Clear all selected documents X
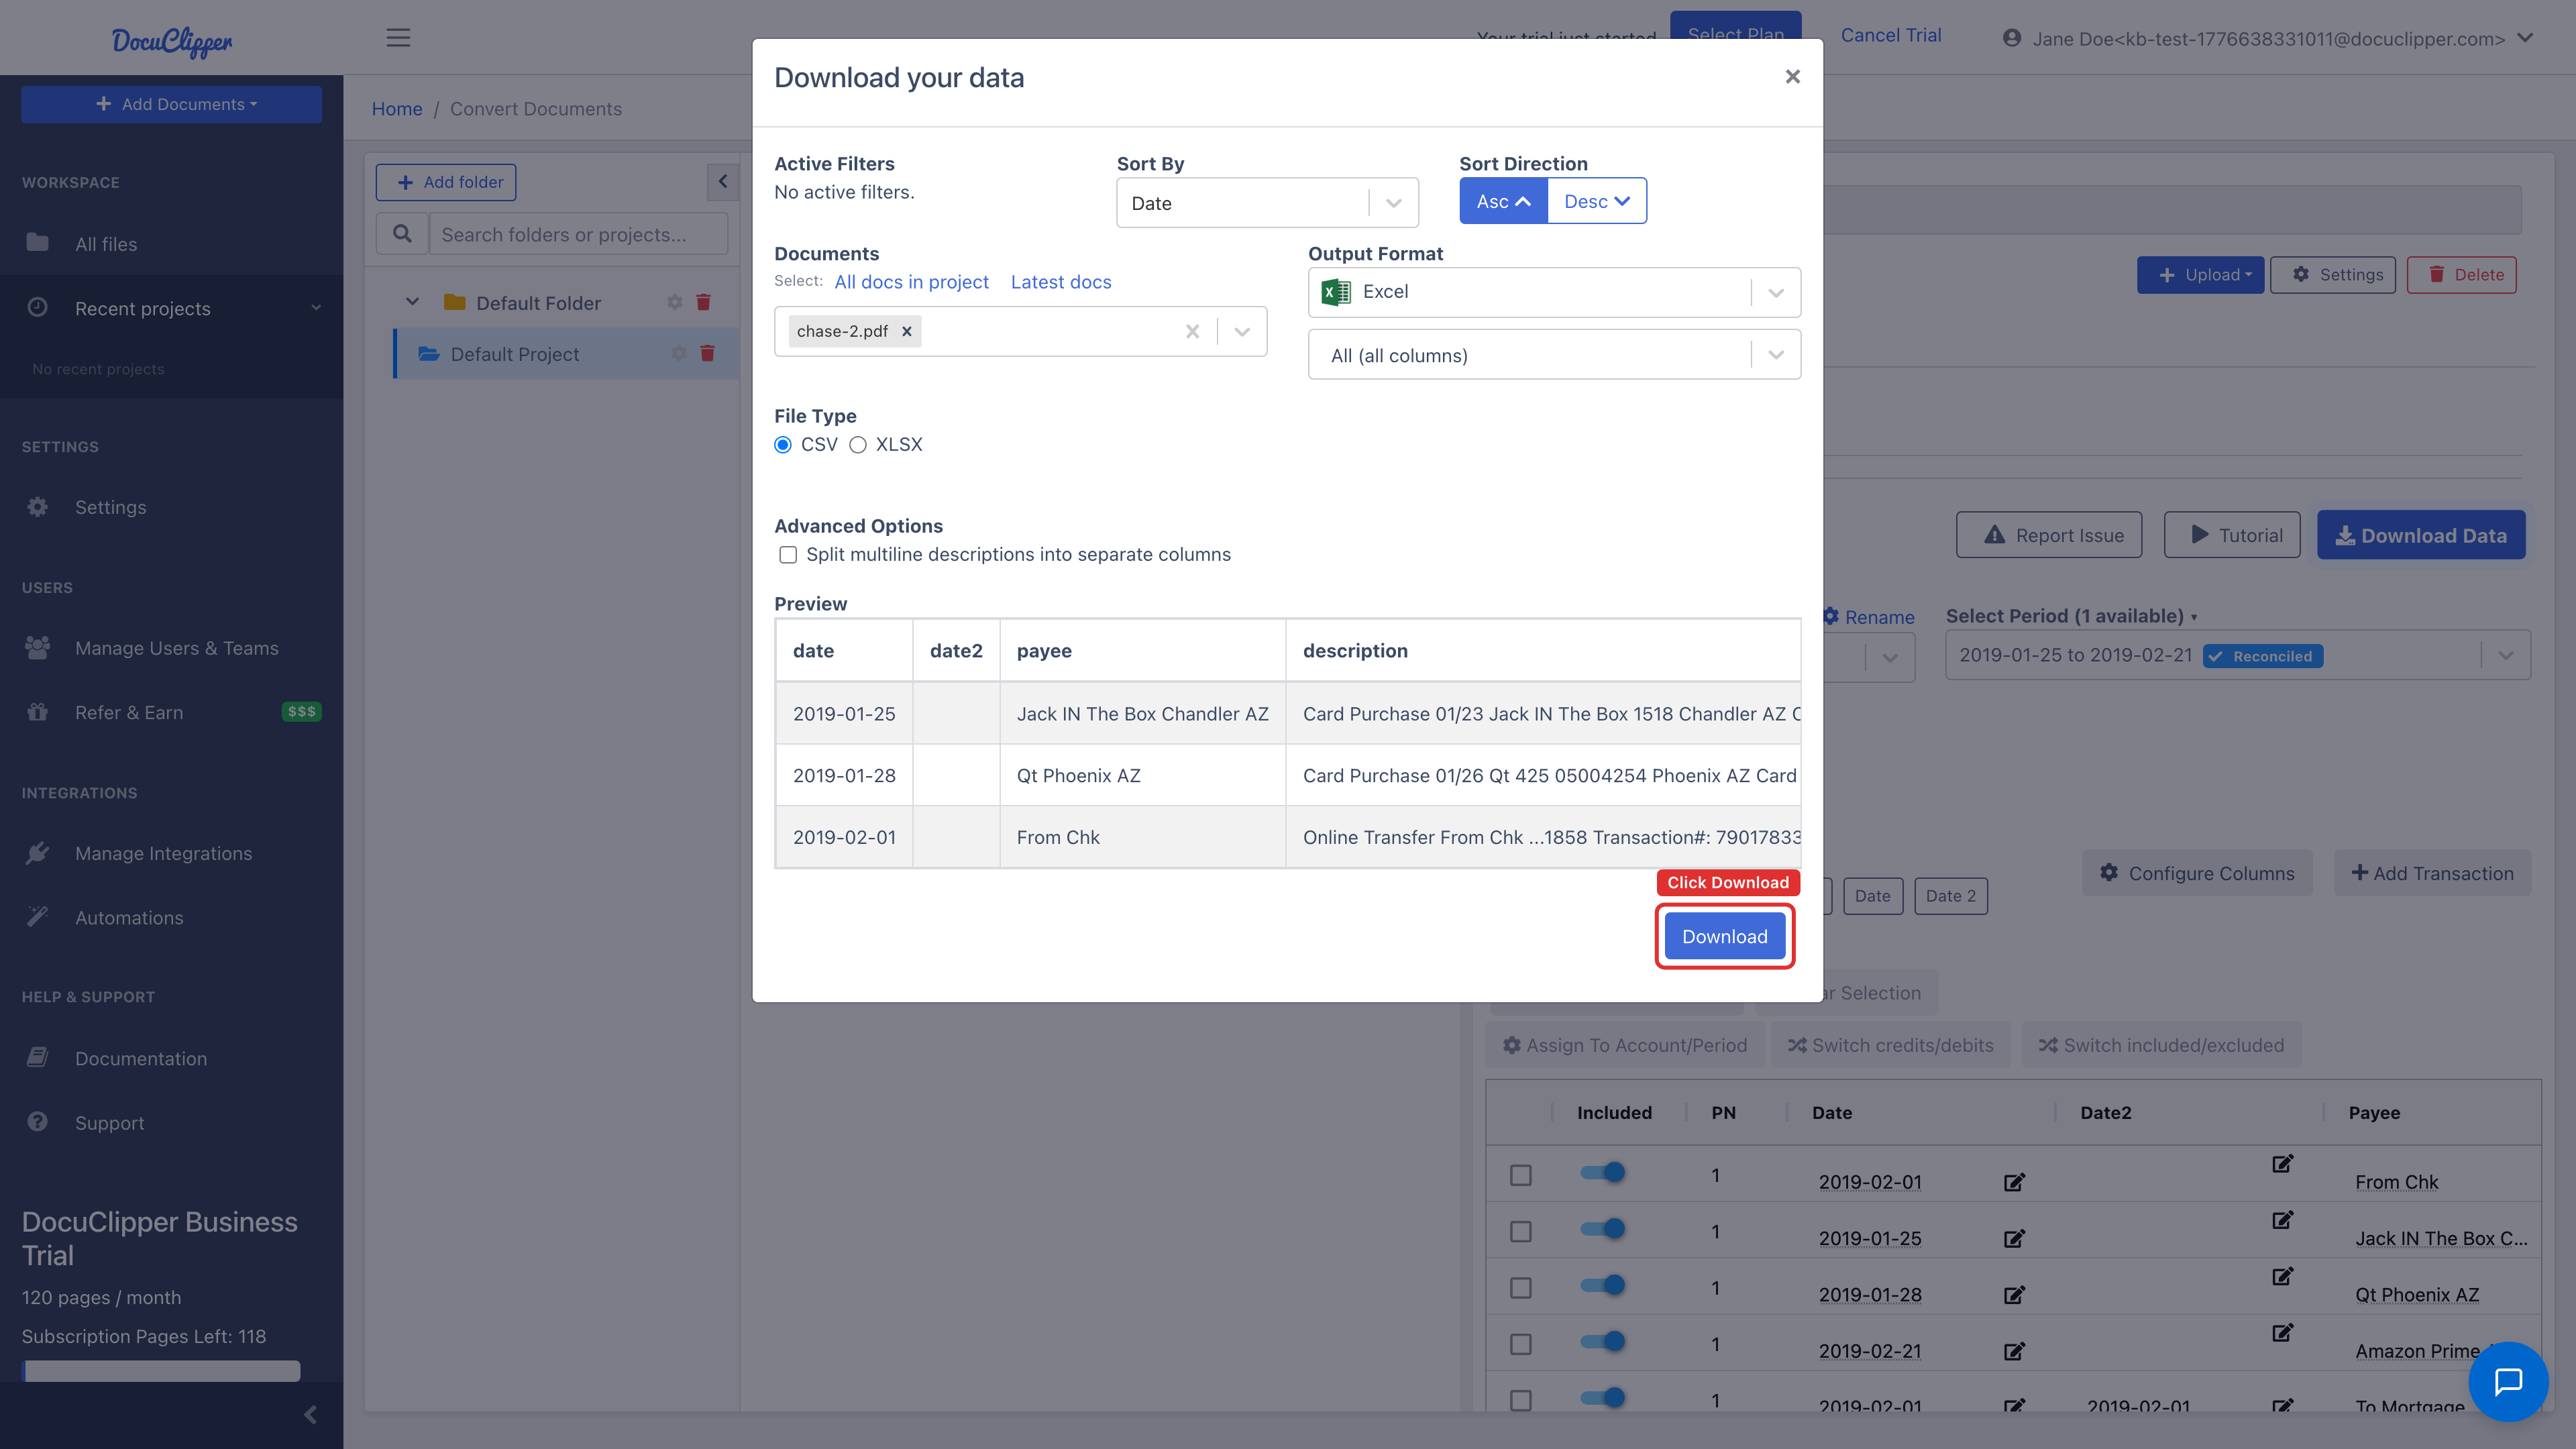Screen dimensions: 2576x1449 pyautogui.click(x=1192, y=332)
